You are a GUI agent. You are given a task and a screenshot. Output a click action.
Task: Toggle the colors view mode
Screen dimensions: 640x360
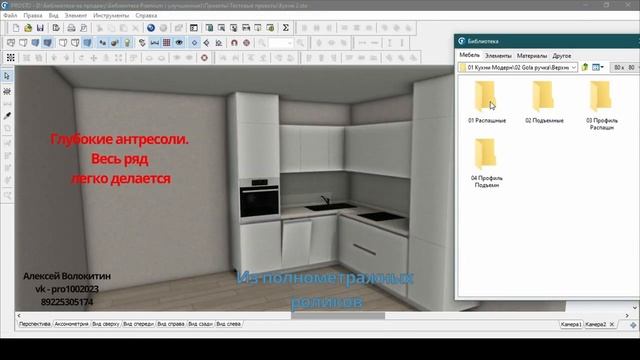36,43
